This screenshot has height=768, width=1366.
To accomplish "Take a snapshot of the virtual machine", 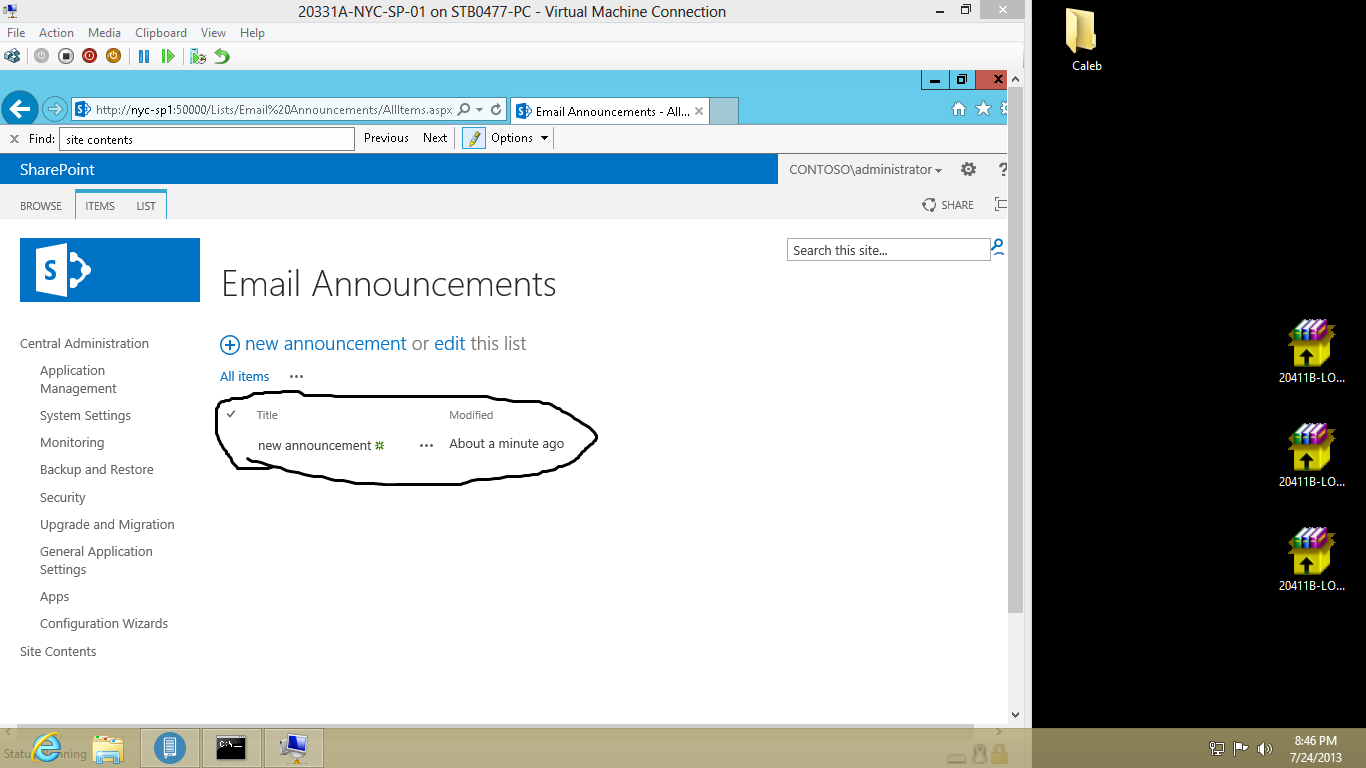I will [198, 56].
